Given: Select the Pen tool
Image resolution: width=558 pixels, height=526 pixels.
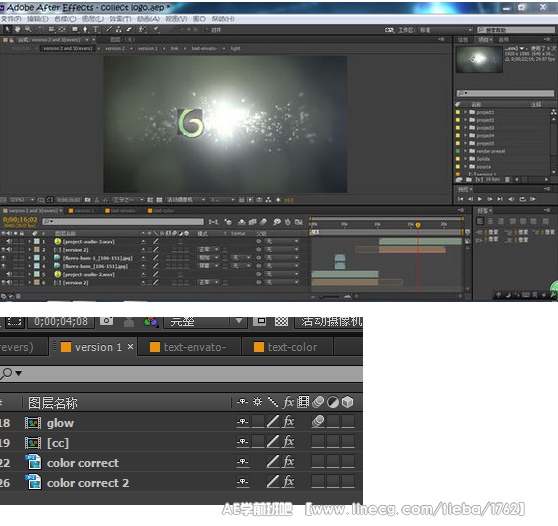Looking at the screenshot, I should (85, 29).
